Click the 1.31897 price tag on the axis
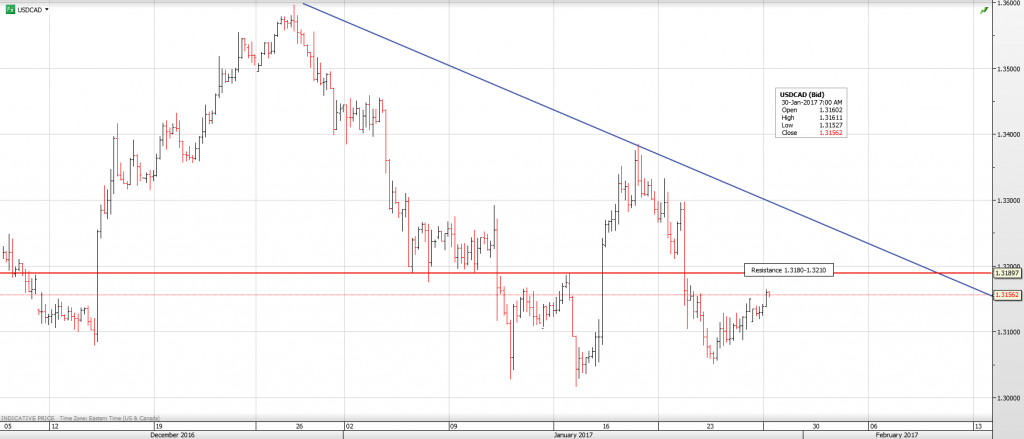 1007,272
